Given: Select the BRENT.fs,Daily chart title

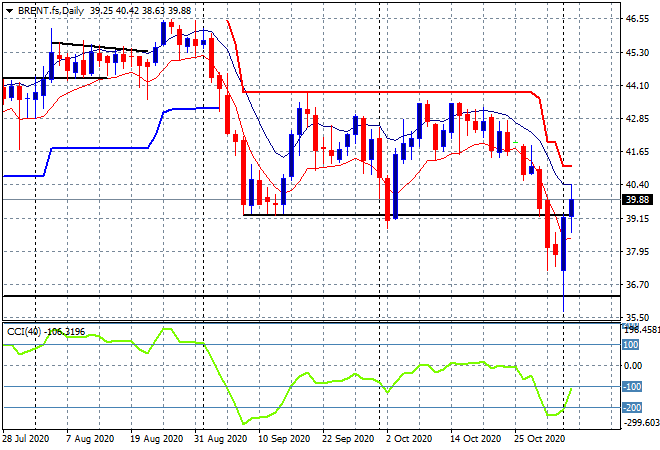Looking at the screenshot, I should (51, 11).
